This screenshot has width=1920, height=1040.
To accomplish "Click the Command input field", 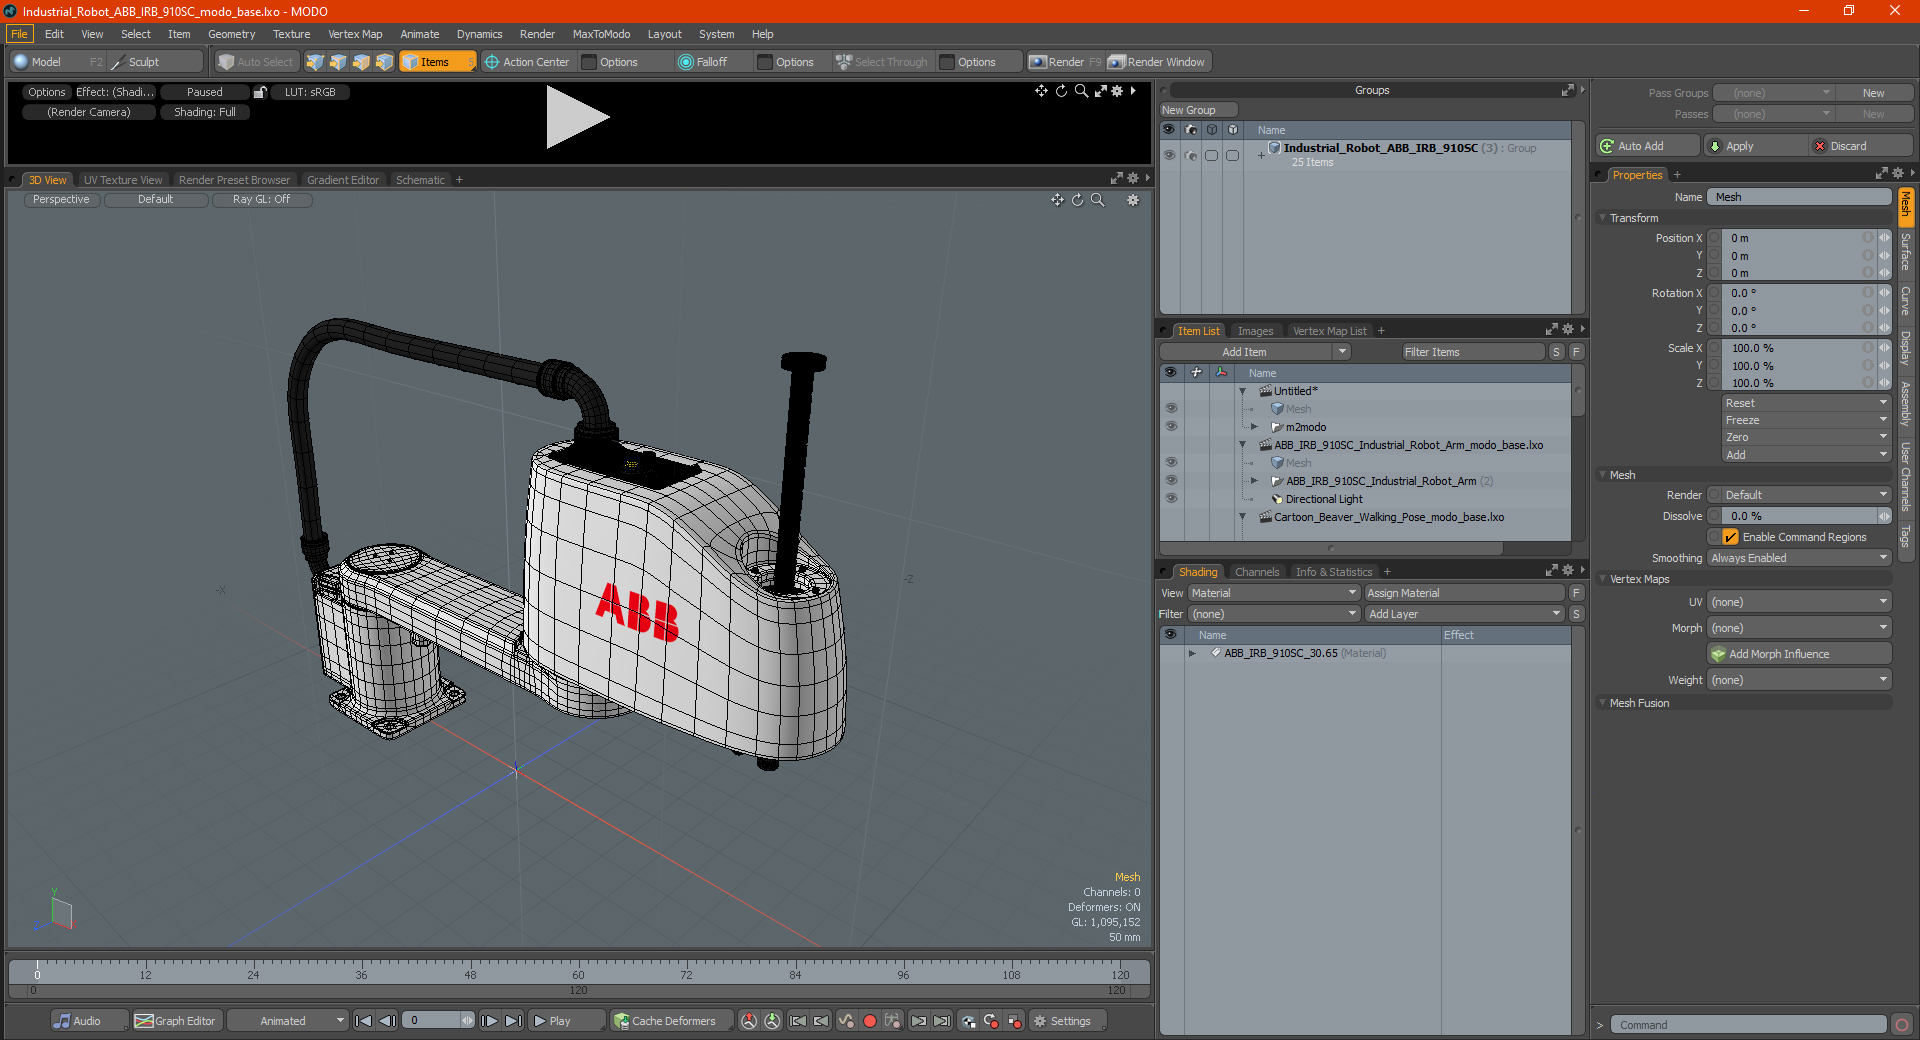I will click(1748, 1025).
